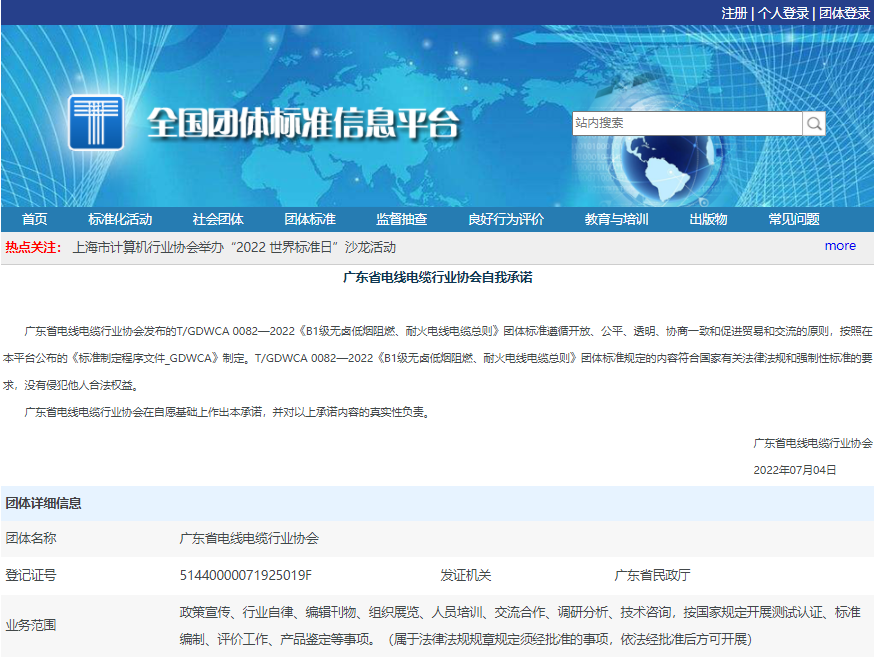
Task: Click the 全国团体标准信息平台 banner title
Action: [x=304, y=123]
